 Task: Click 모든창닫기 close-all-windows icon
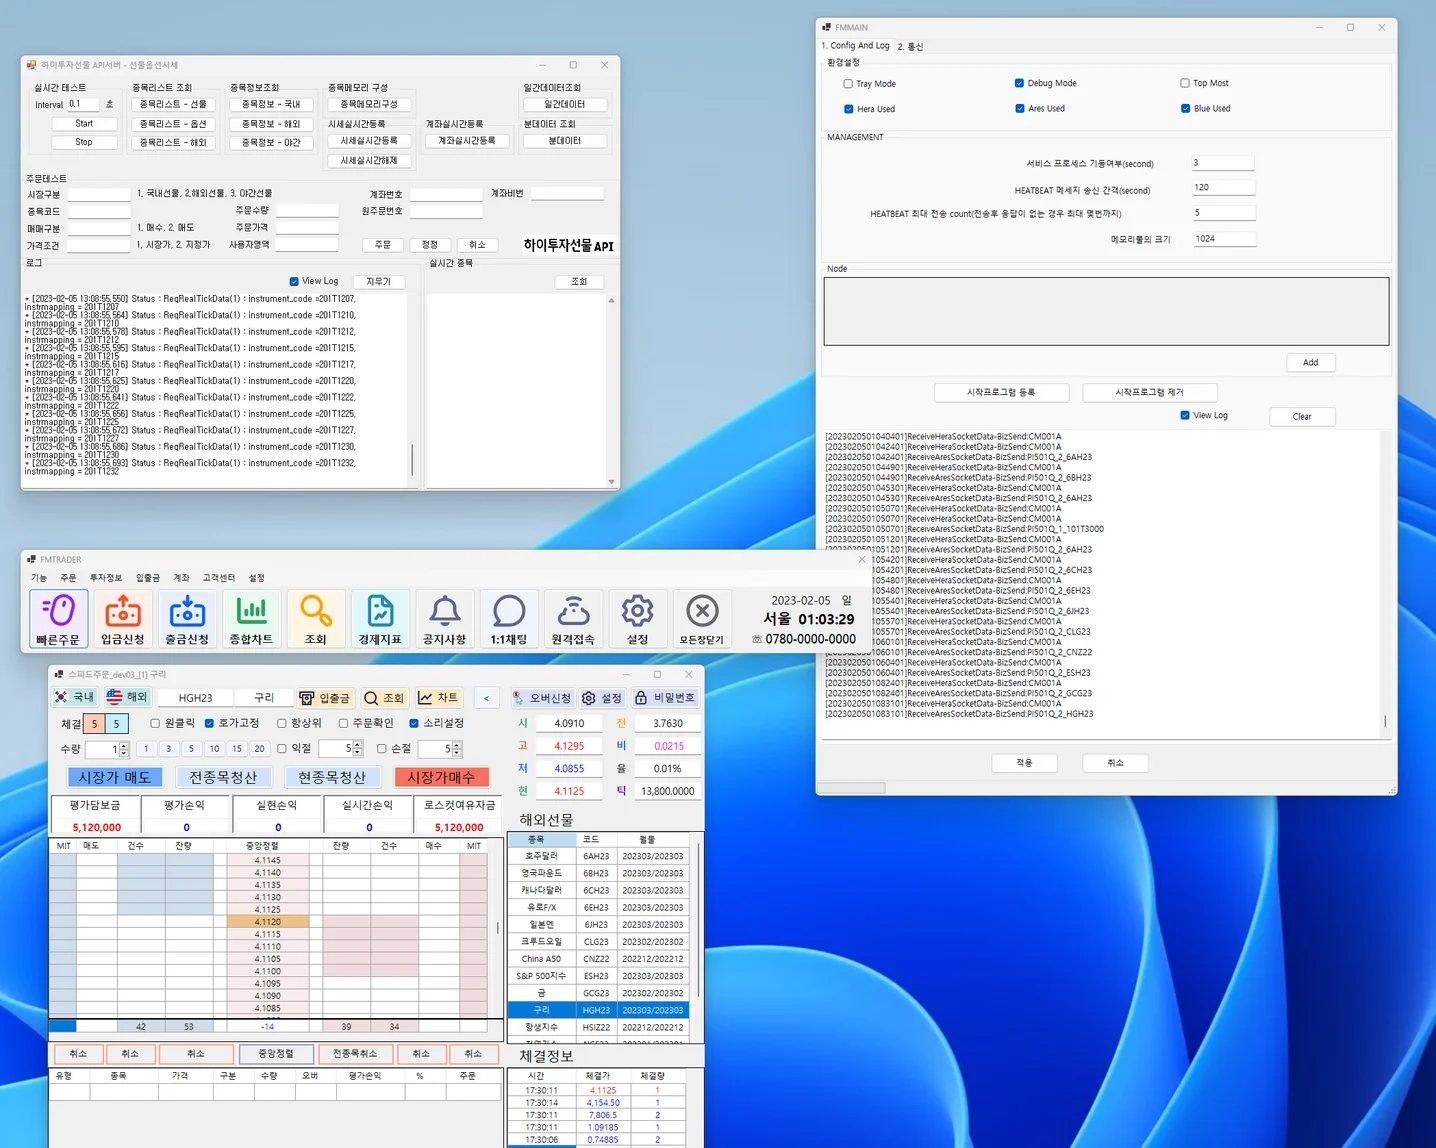tap(702, 618)
